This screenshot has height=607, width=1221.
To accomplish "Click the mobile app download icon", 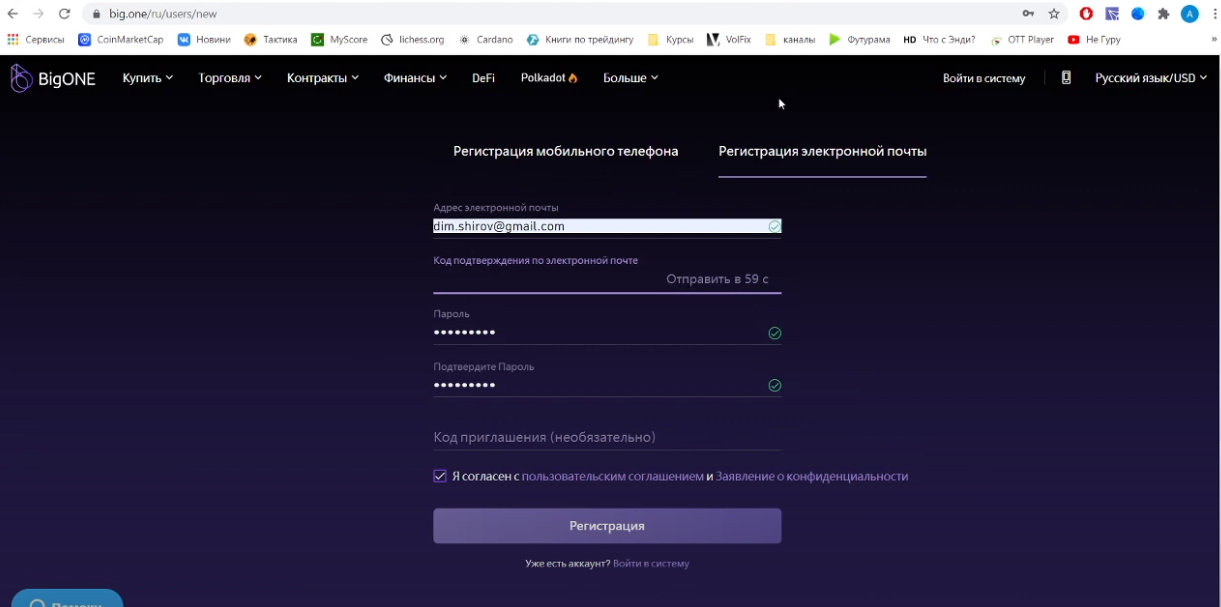I will [x=1066, y=77].
